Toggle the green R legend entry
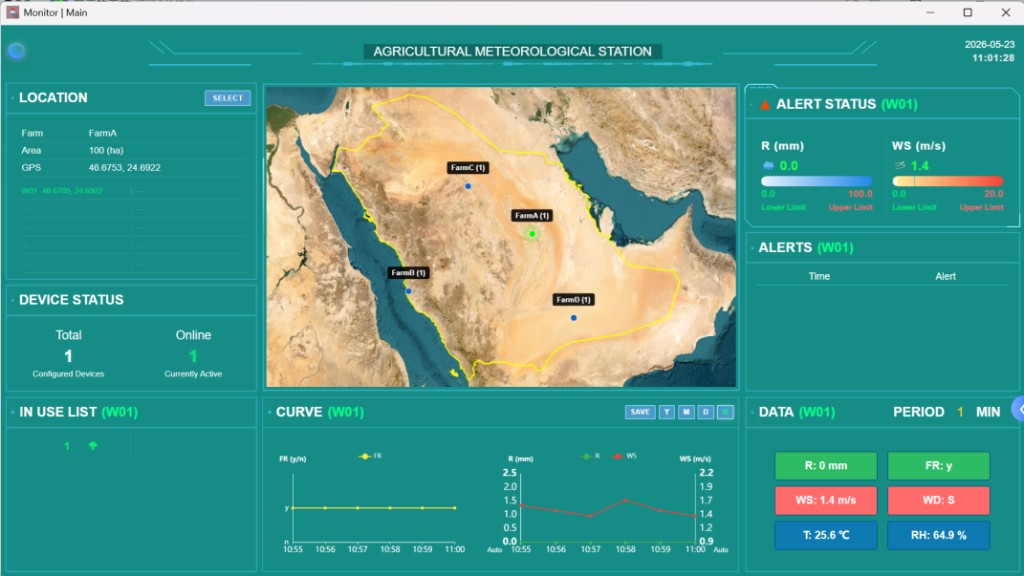 [591, 456]
